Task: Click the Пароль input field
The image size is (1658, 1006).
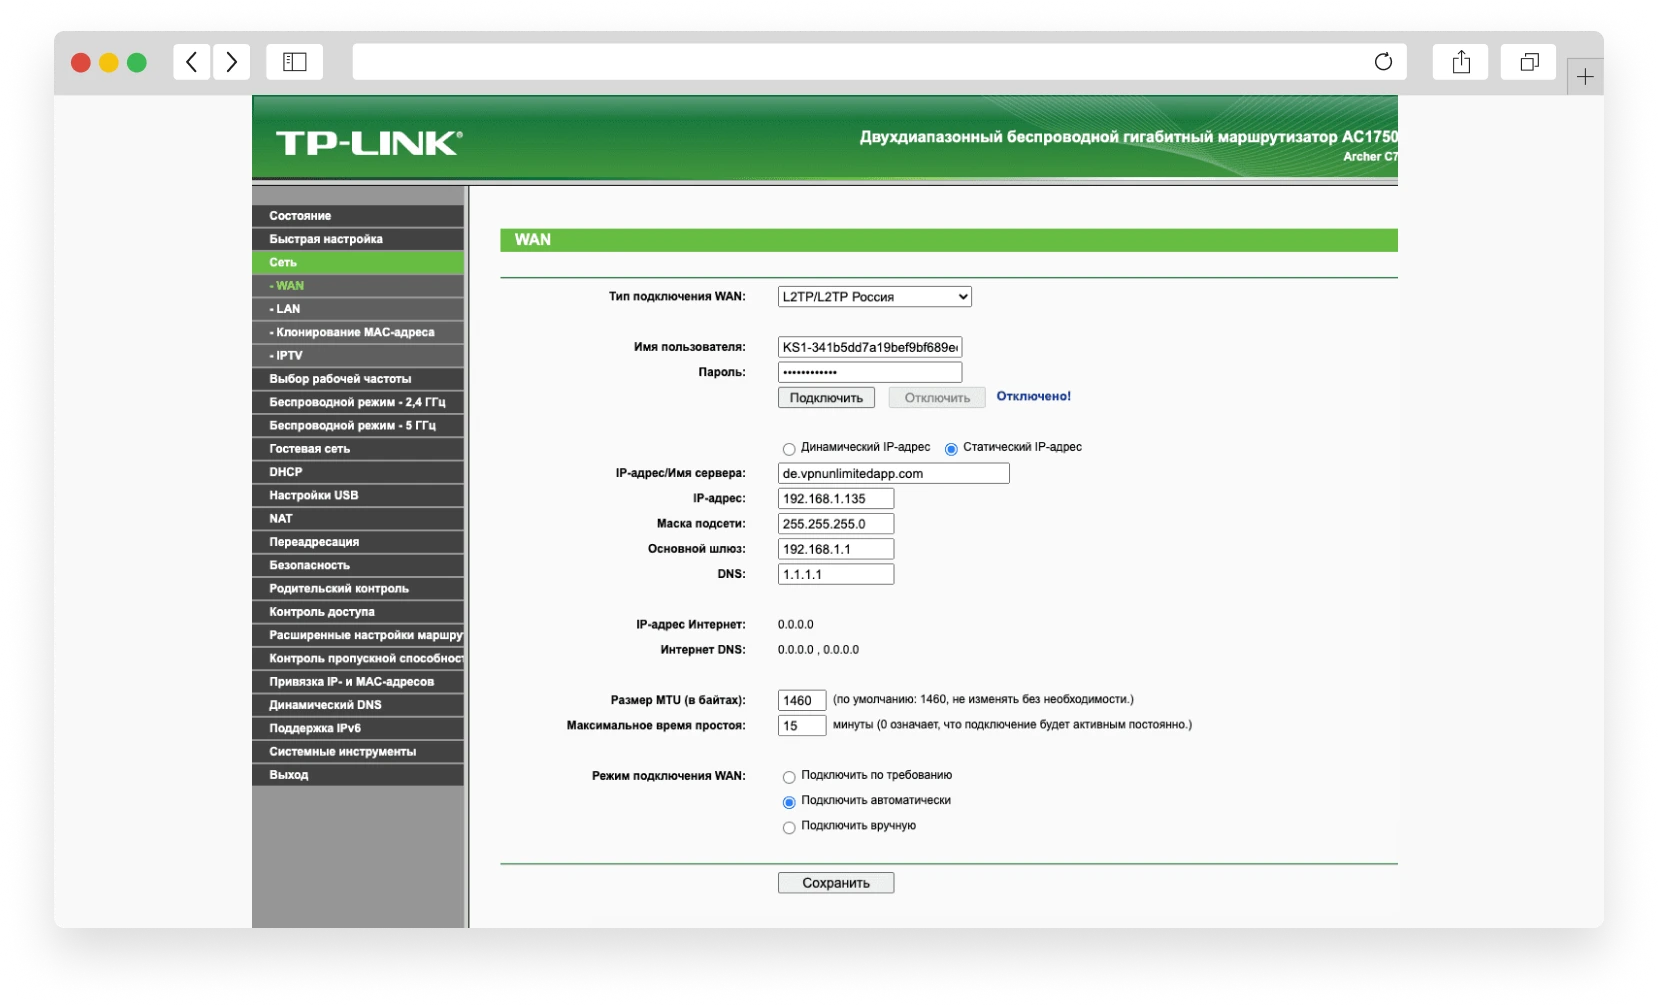Action: 869,371
